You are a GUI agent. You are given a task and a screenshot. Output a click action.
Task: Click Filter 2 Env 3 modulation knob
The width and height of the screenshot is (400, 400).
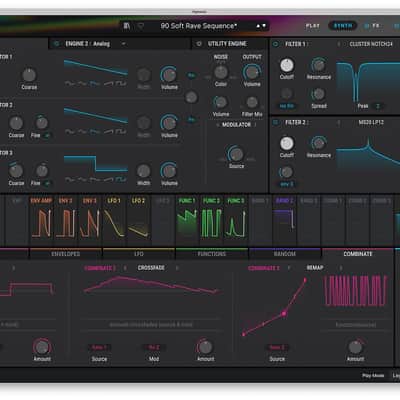[x=286, y=172]
